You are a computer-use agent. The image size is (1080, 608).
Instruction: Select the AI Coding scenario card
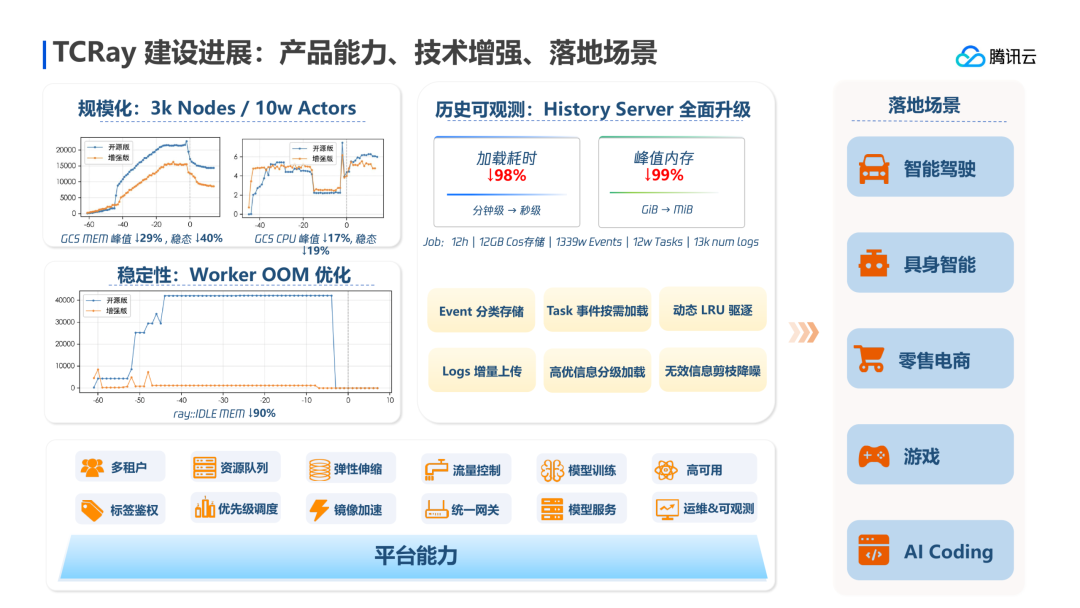(x=930, y=549)
